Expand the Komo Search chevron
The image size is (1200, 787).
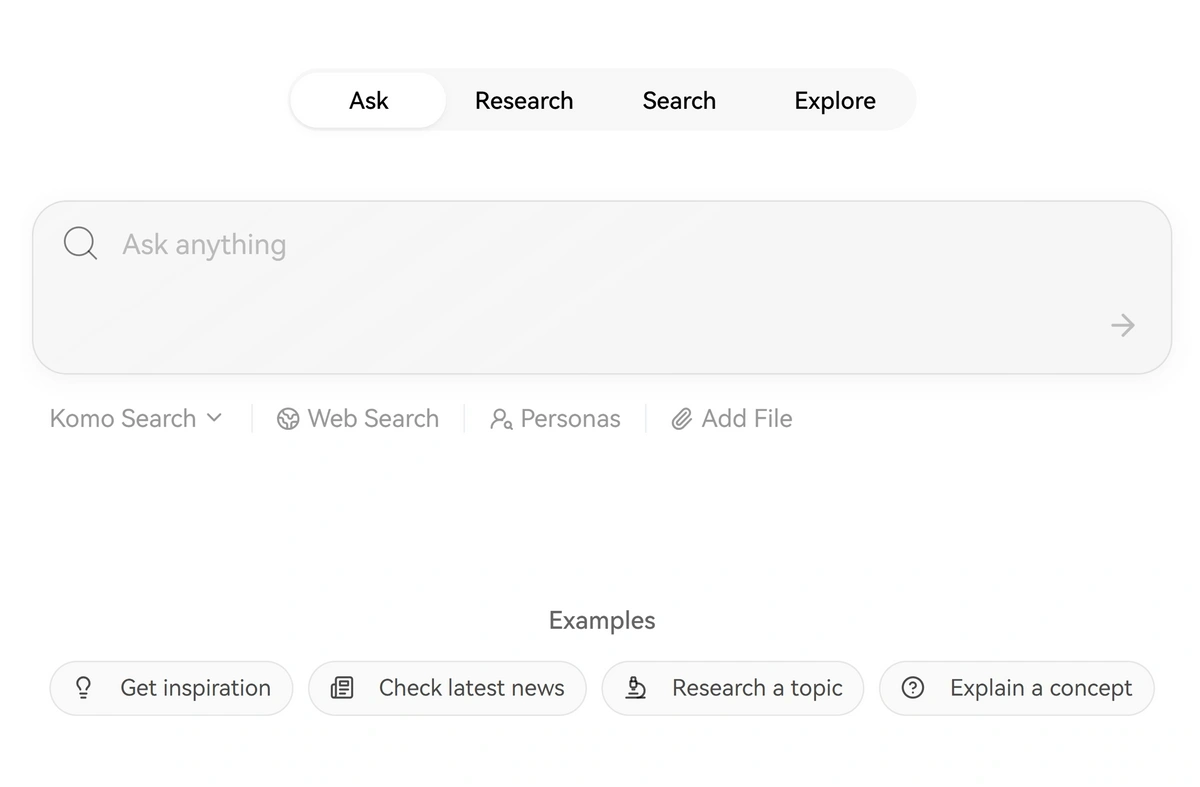pos(214,419)
